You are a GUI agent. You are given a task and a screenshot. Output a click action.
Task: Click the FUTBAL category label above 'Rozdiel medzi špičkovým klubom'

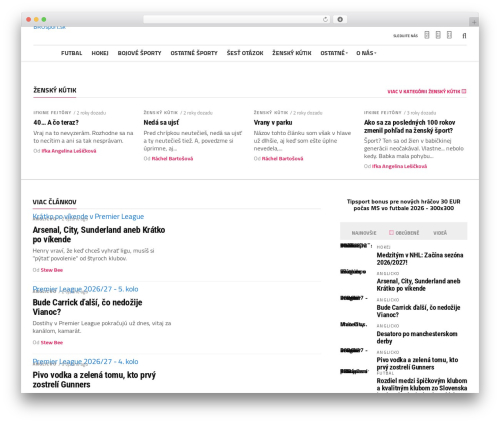point(385,373)
